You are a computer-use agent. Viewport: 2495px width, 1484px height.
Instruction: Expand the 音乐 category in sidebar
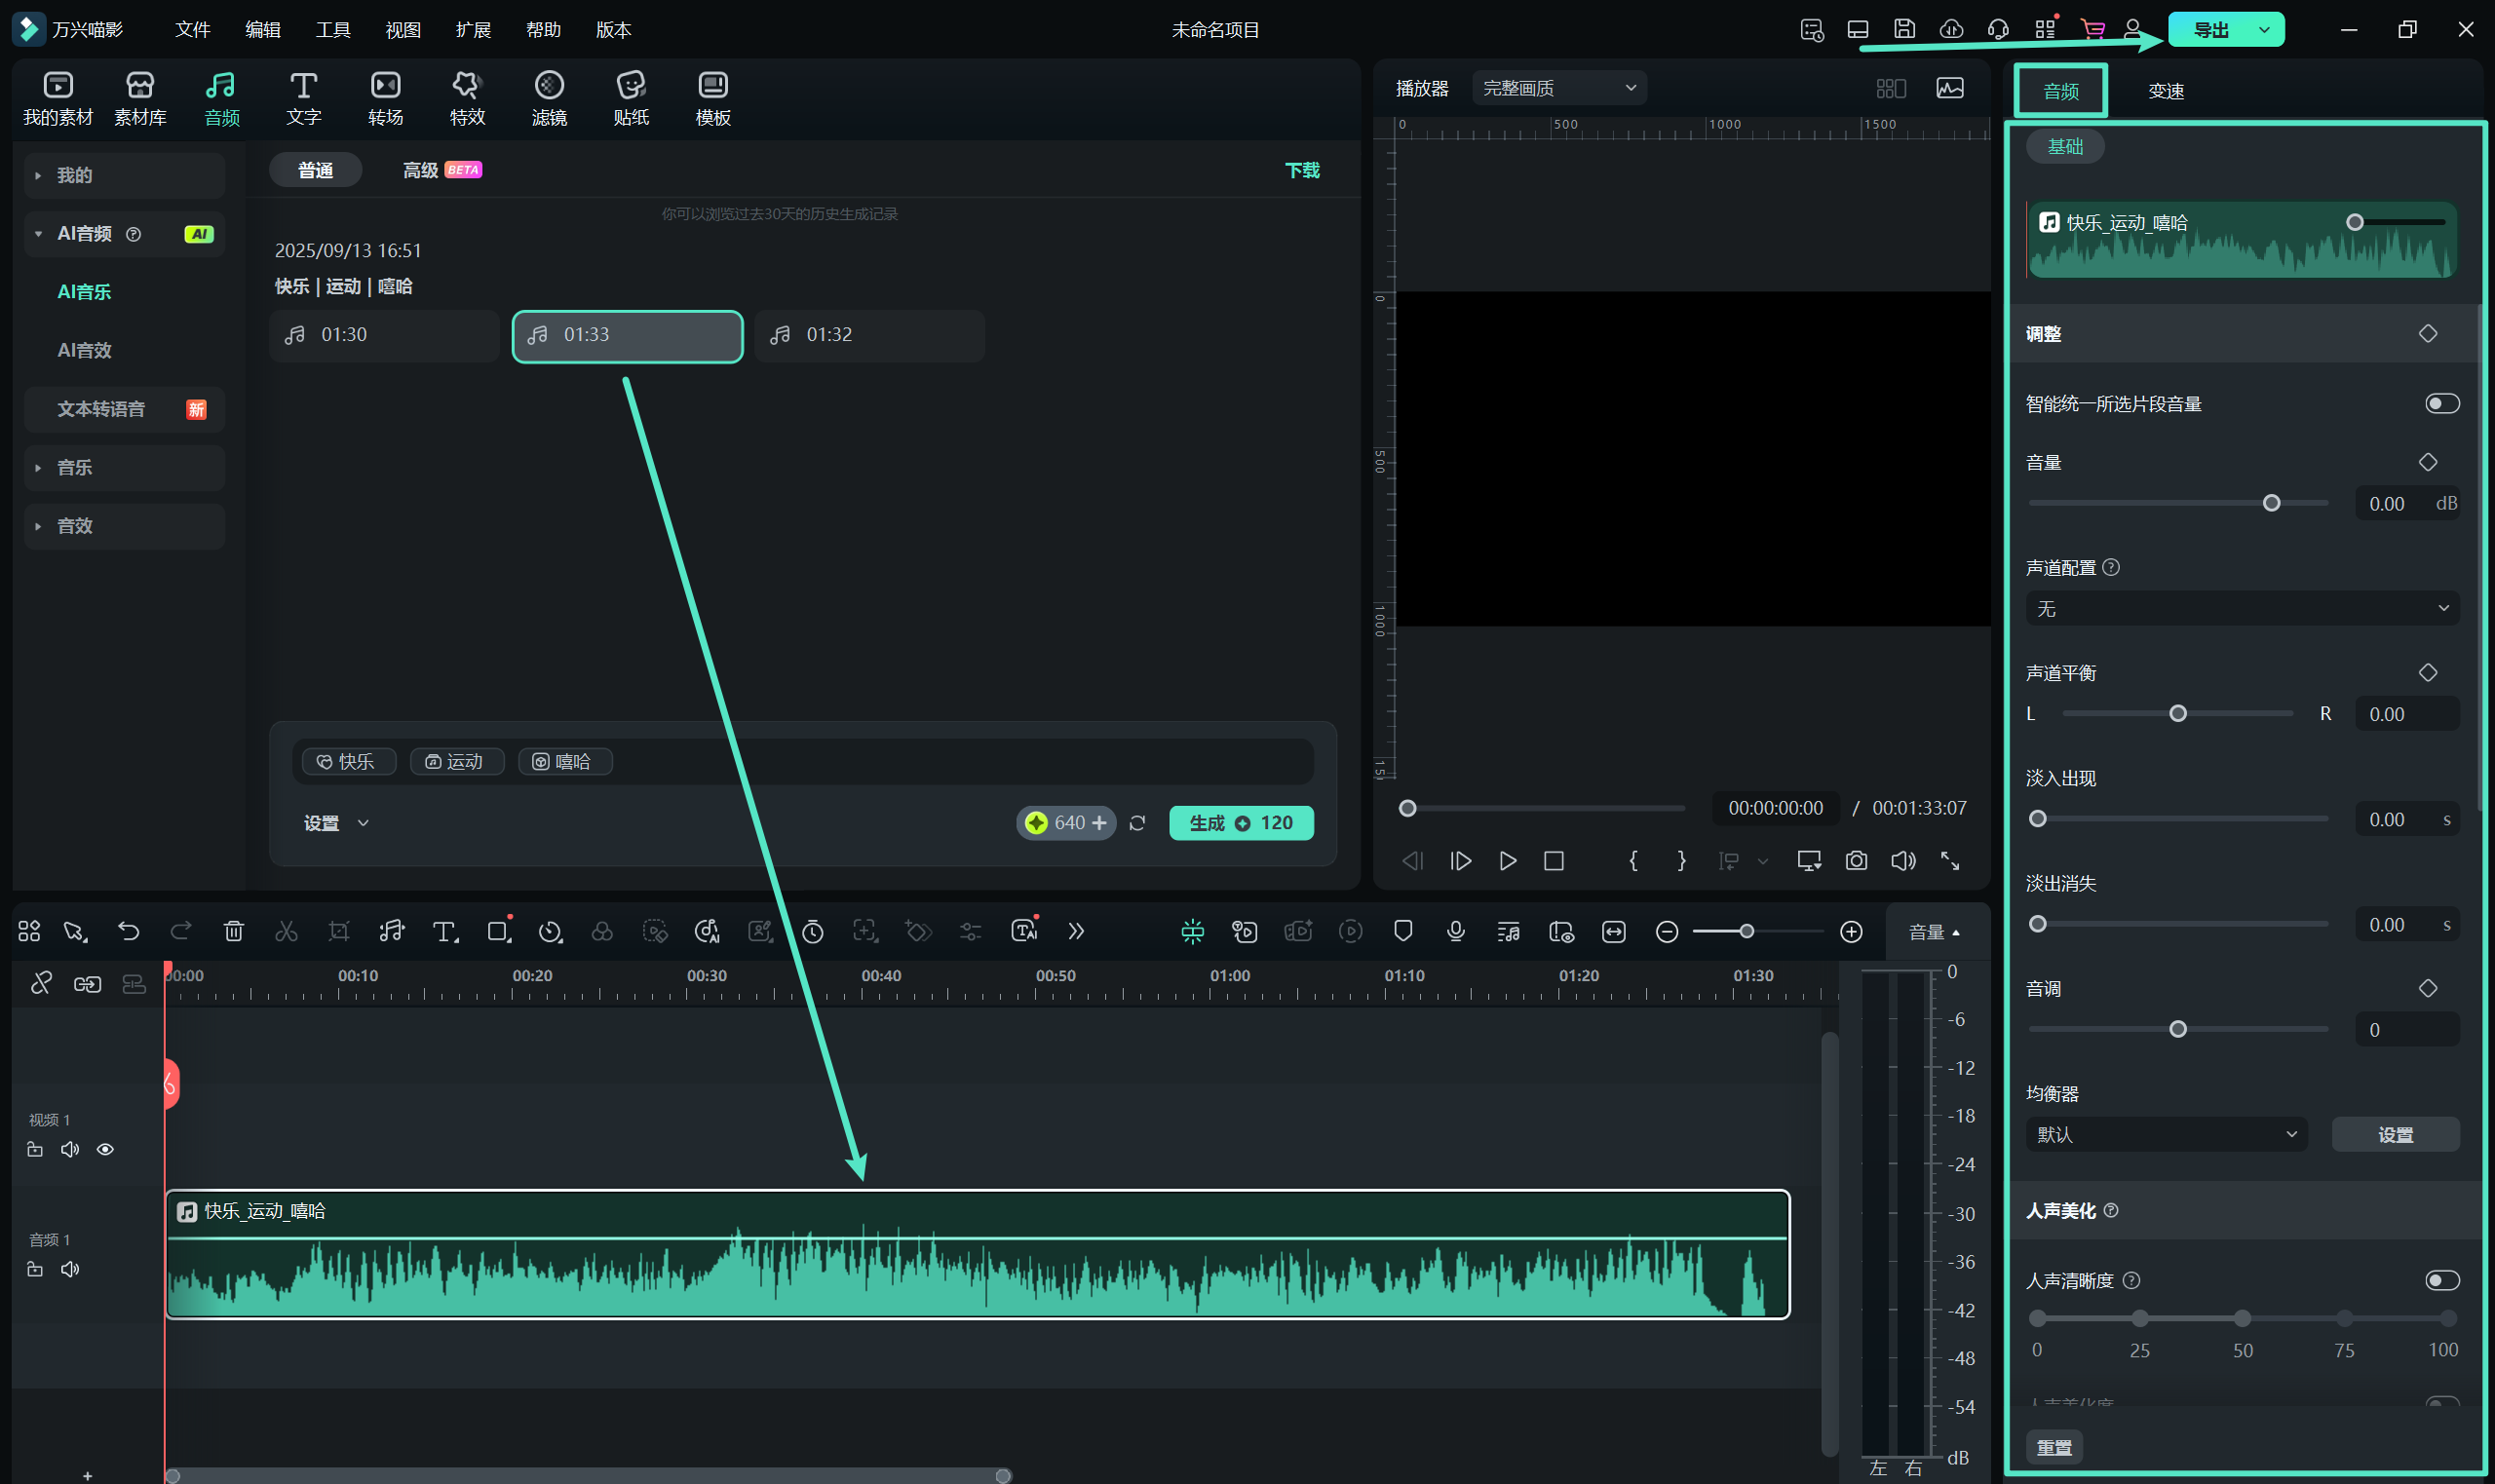[75, 467]
